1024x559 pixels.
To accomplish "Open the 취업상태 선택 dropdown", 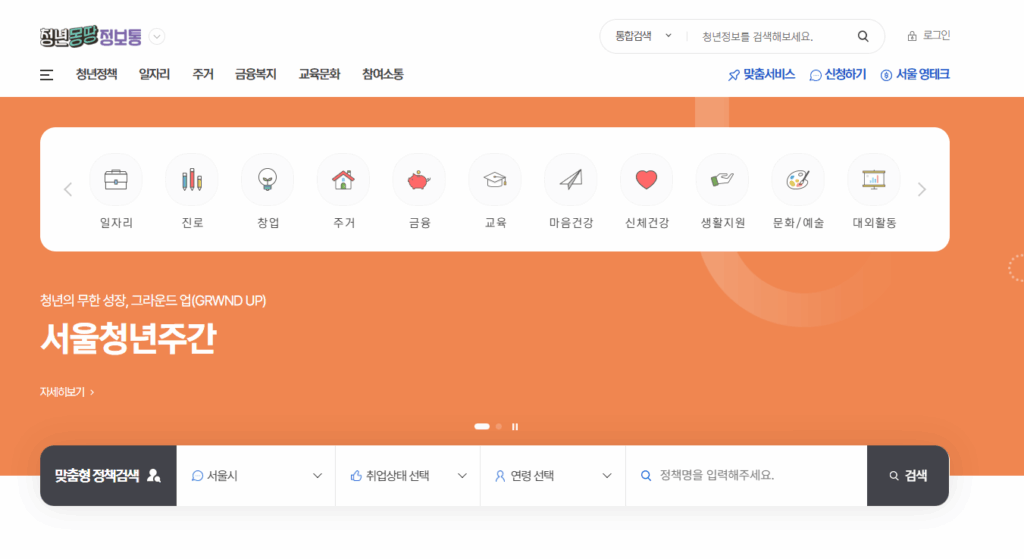I will 408,476.
